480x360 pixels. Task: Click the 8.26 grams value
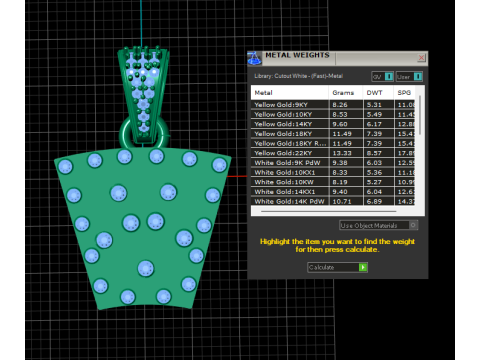[x=340, y=105]
